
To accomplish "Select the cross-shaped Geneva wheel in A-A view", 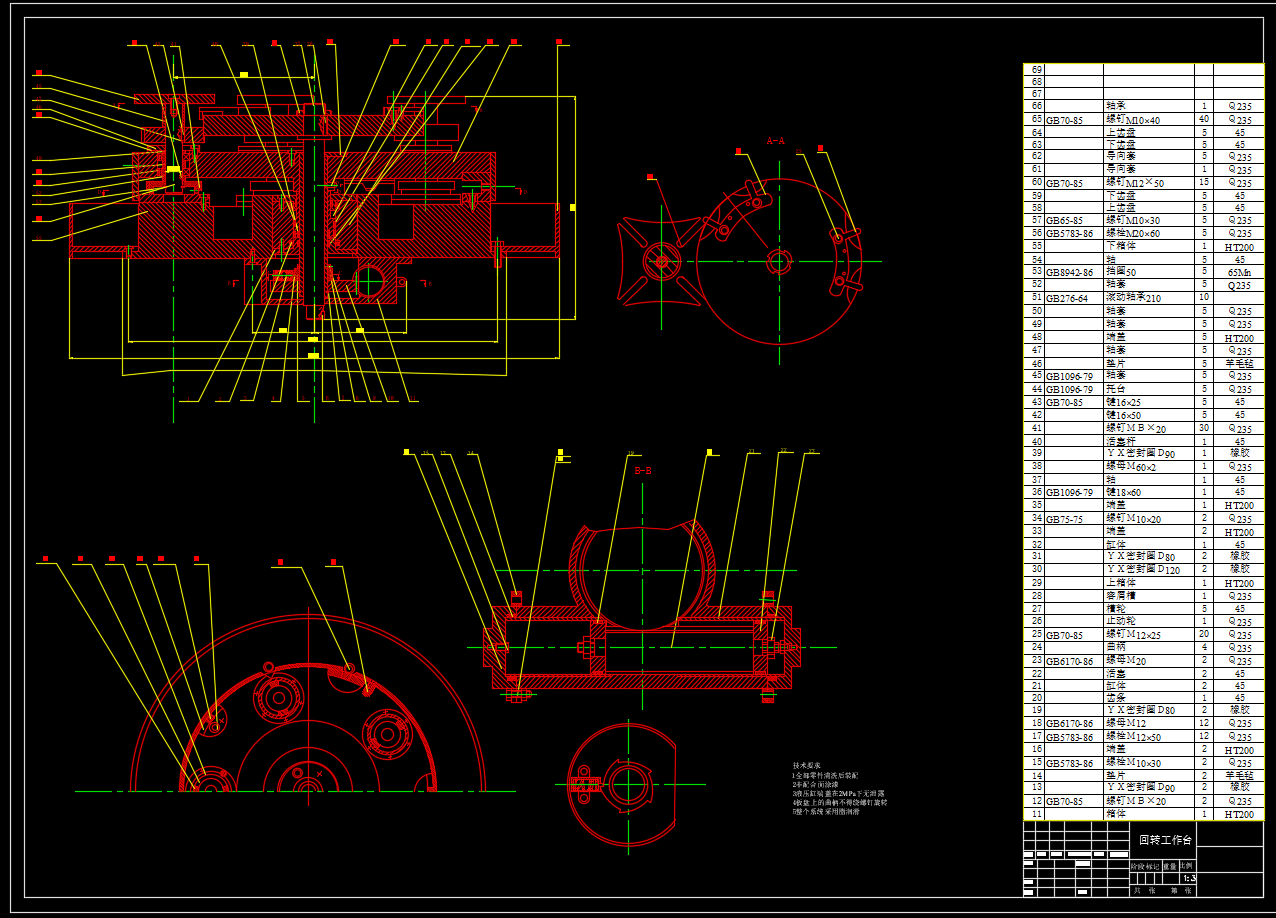I will coord(661,262).
